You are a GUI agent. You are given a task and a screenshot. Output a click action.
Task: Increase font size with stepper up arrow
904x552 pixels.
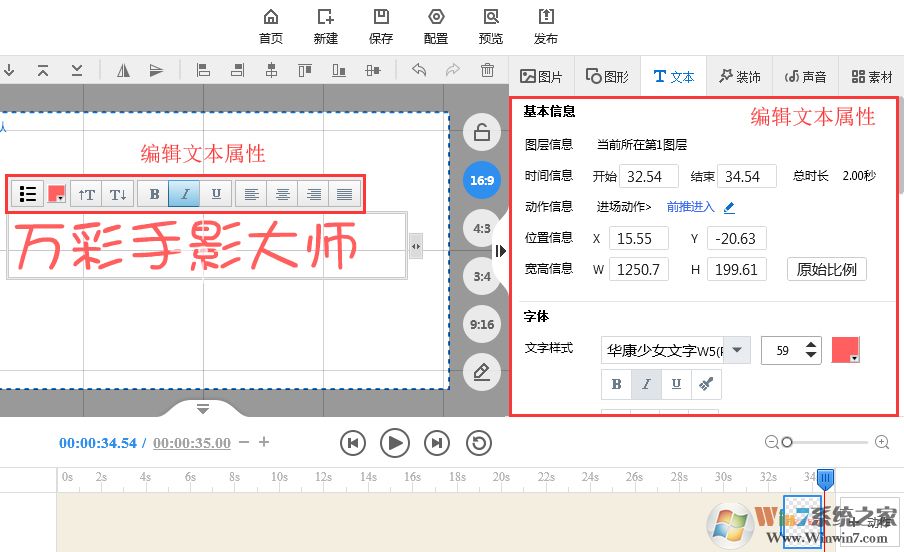pos(811,344)
